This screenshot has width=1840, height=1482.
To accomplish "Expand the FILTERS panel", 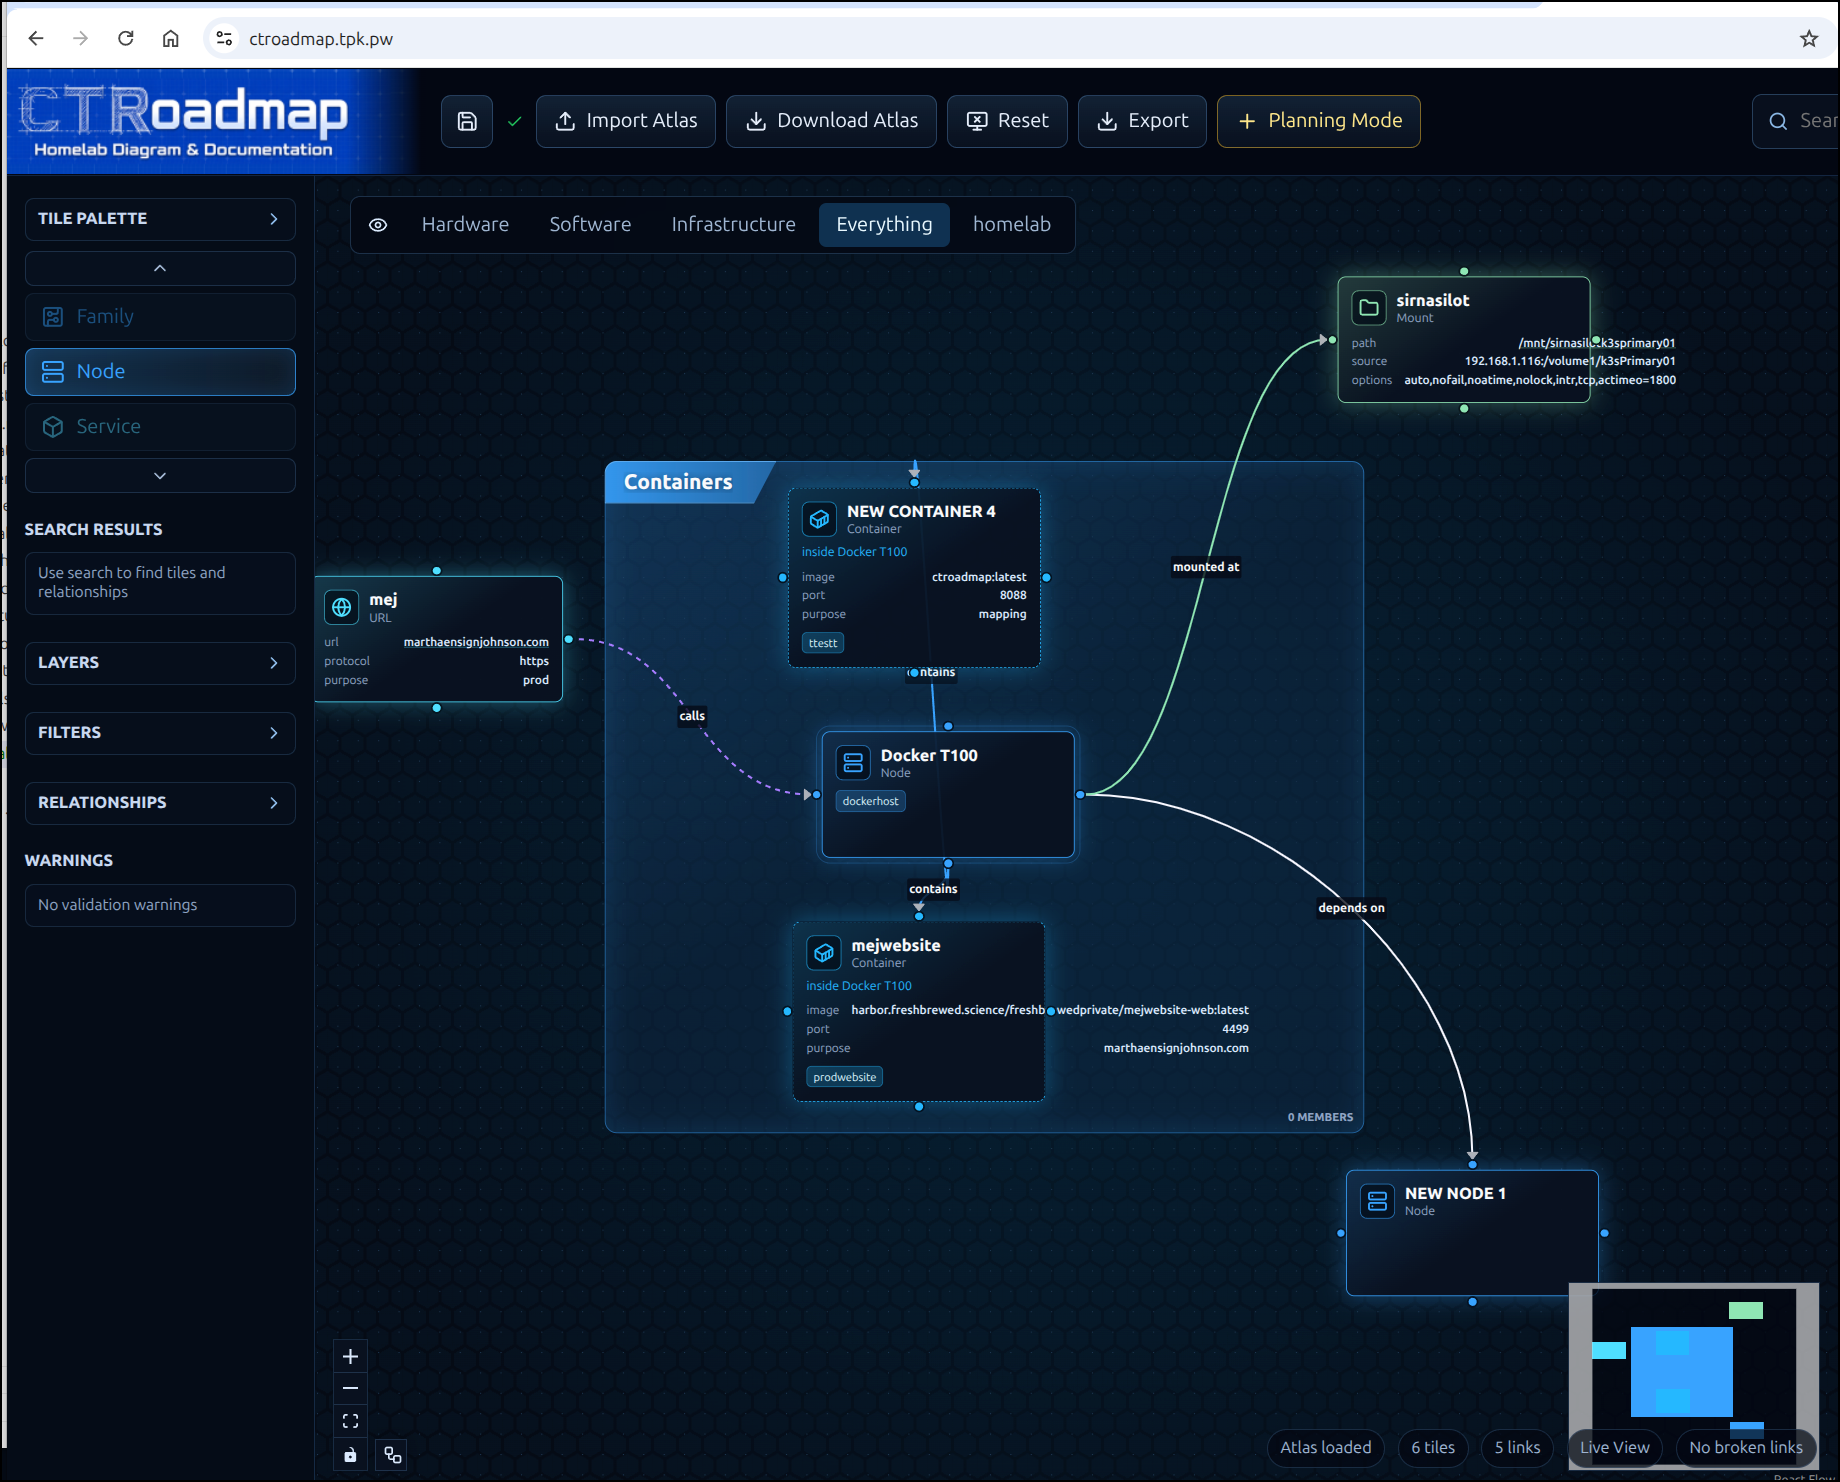I will [160, 733].
